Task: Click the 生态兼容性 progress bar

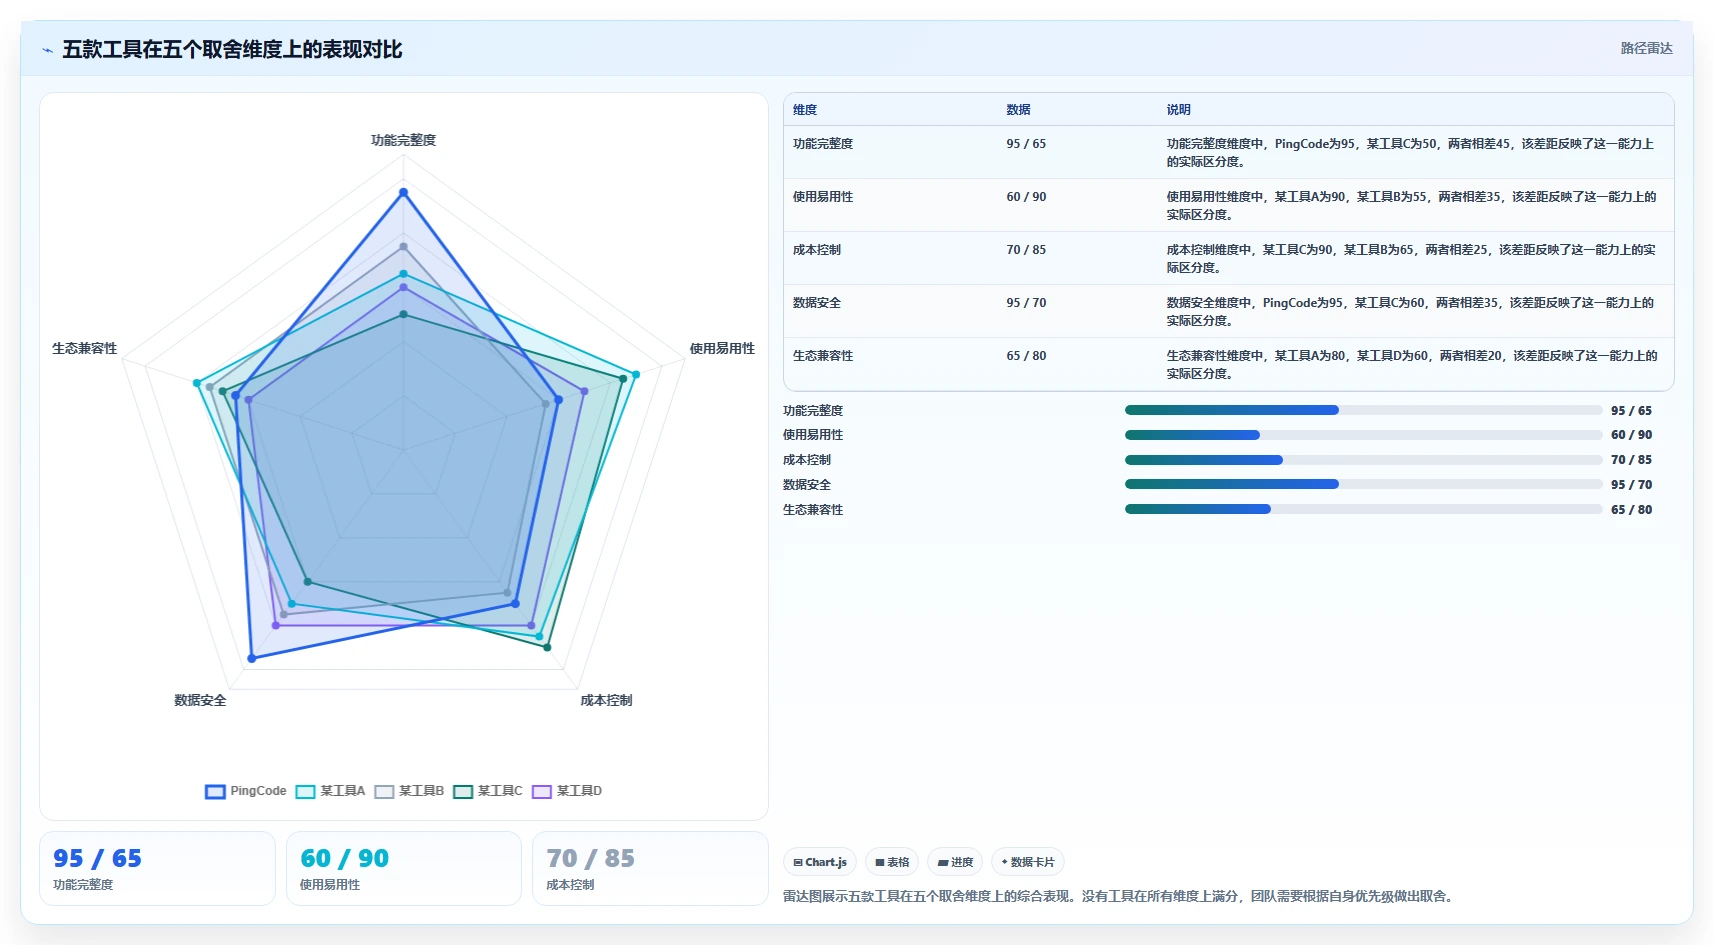Action: pos(1363,509)
